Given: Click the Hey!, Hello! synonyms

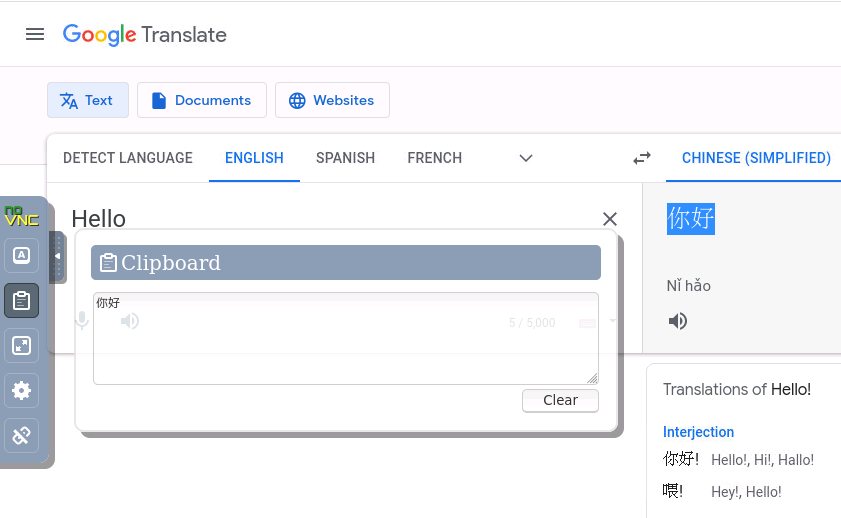Looking at the screenshot, I should (746, 492).
